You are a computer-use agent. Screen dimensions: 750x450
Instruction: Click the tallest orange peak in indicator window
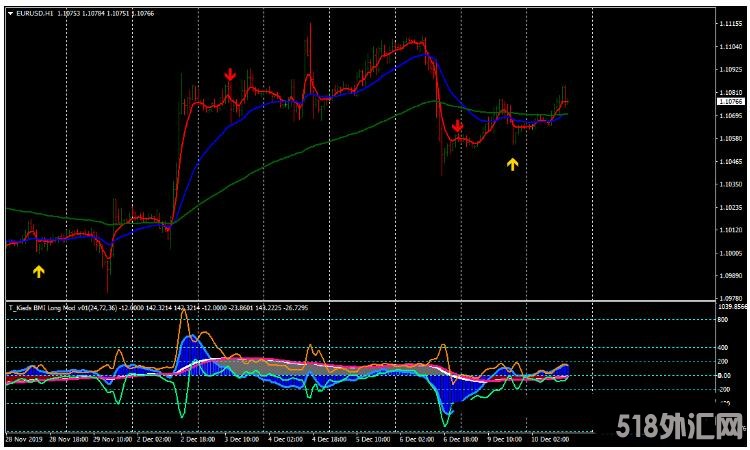pos(183,313)
